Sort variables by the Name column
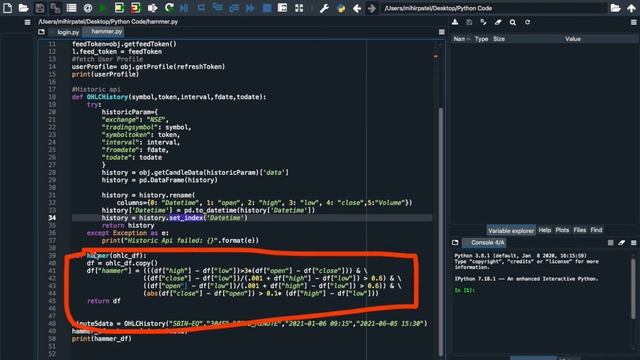 pyautogui.click(x=462, y=39)
